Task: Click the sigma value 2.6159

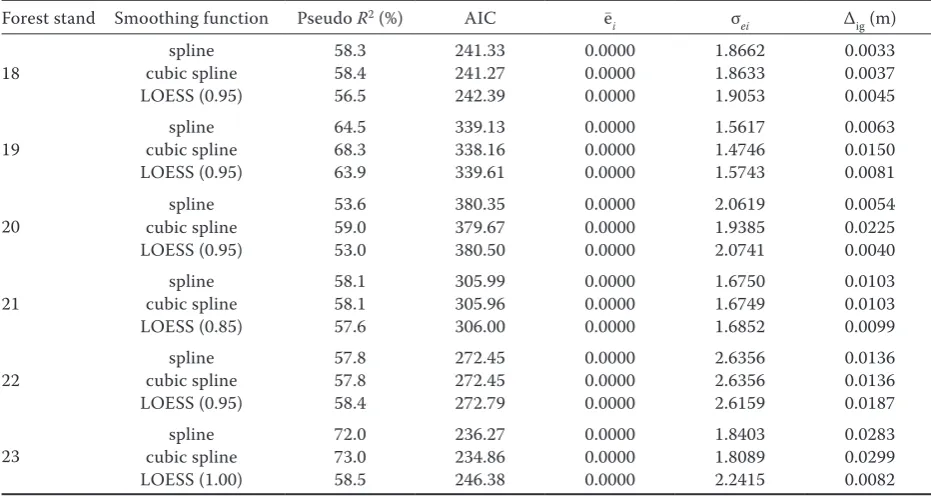Action: (x=739, y=404)
